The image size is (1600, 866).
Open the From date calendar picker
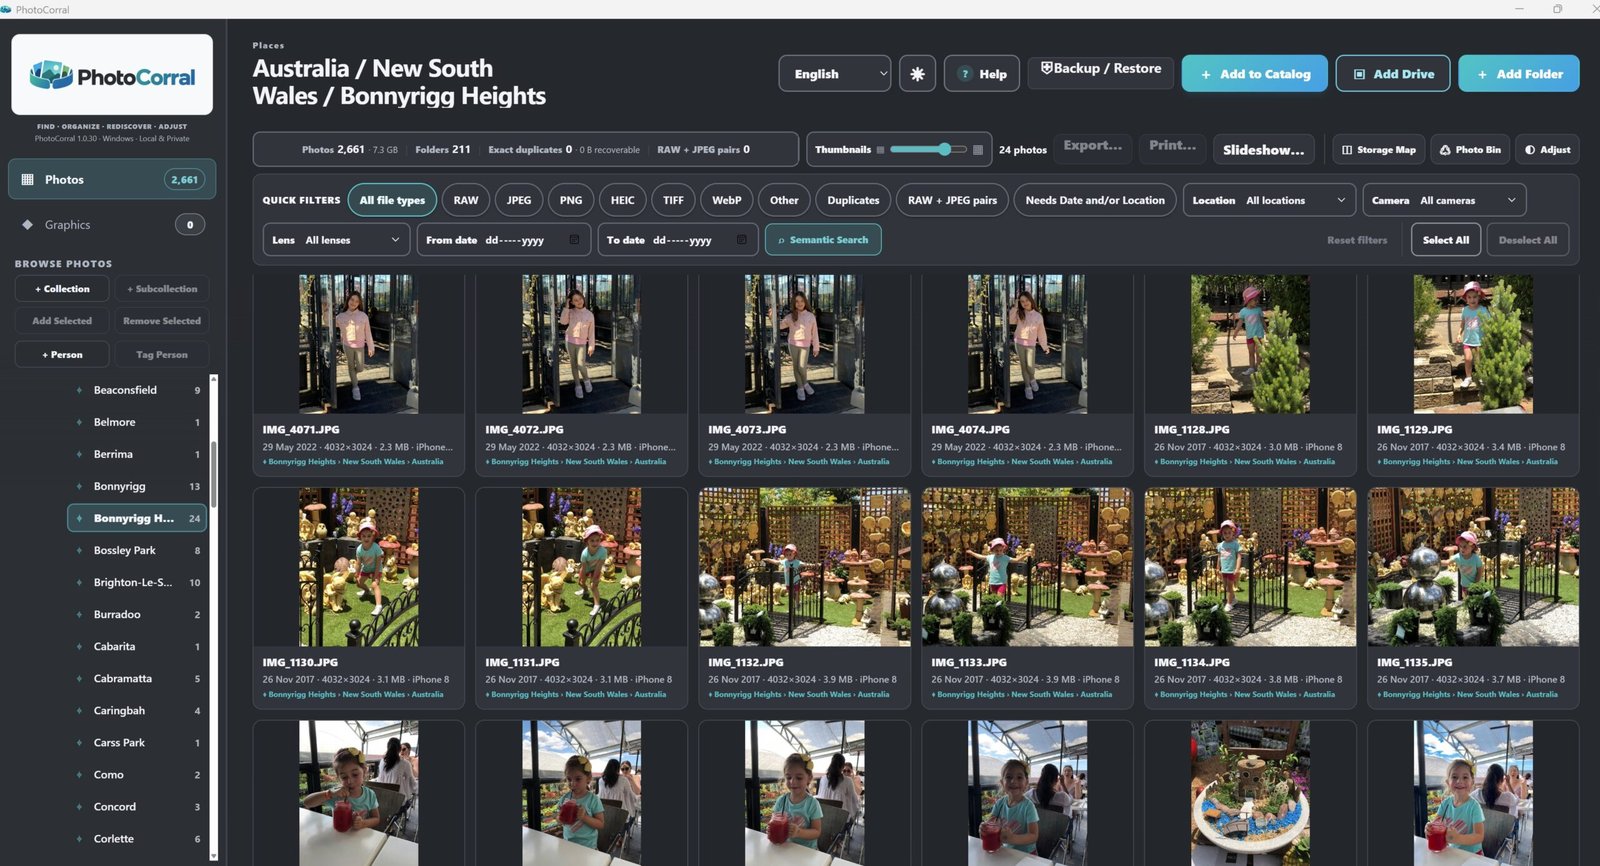pos(574,240)
